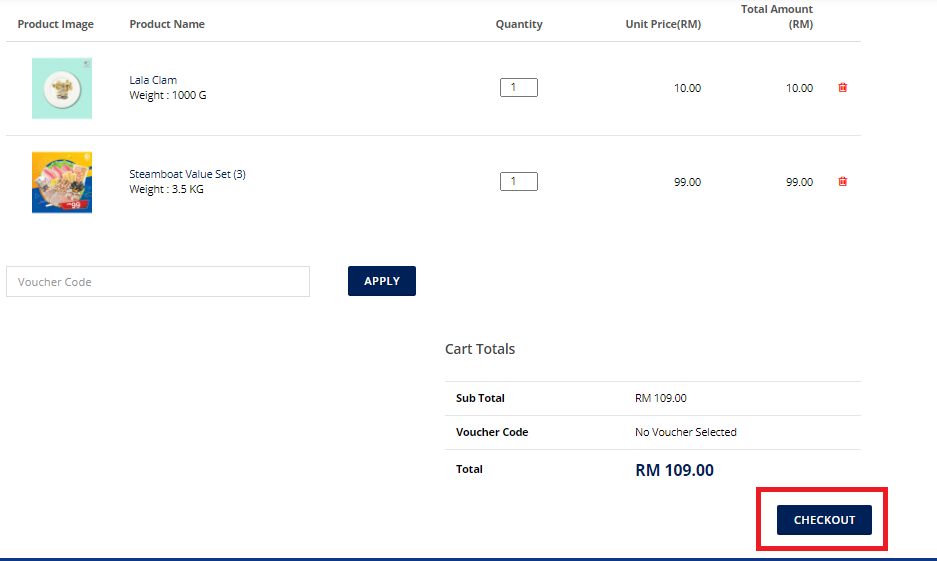Image resolution: width=937 pixels, height=561 pixels.
Task: Remove Steamboat Value Set using trash icon
Action: [842, 182]
